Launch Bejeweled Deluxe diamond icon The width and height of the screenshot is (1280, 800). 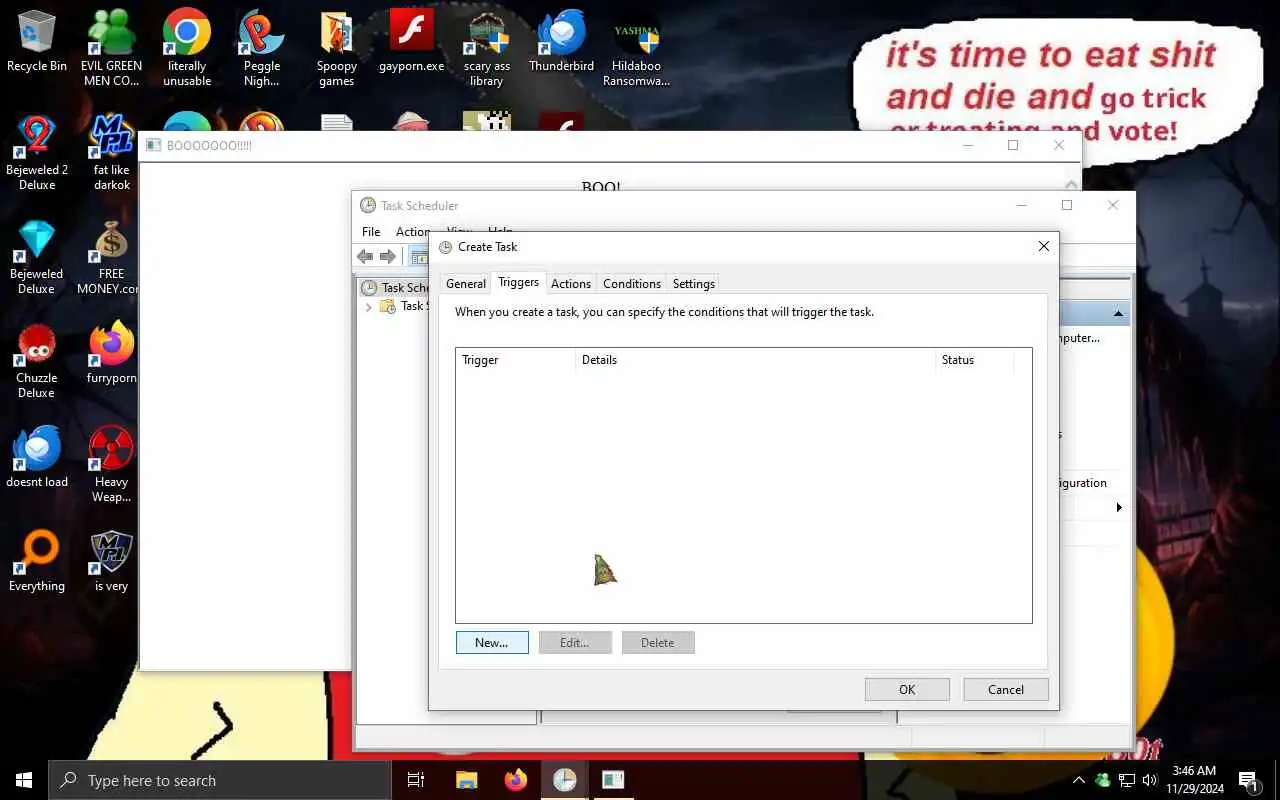click(37, 257)
